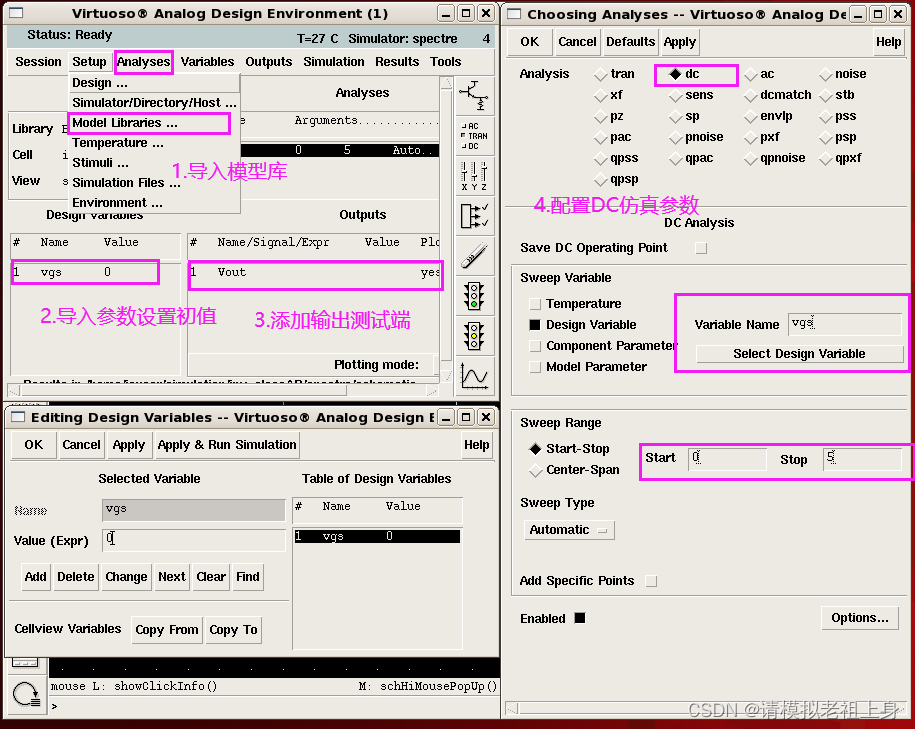The image size is (915, 729).
Task: Open window menu of Editing Design Variables window
Action: [18, 417]
